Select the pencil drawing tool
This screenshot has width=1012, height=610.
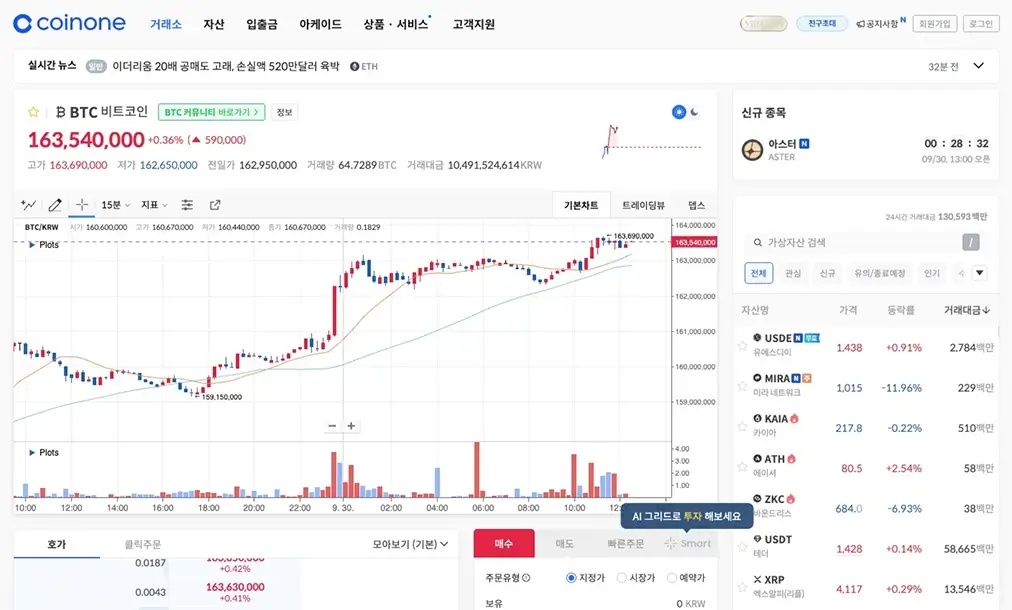click(x=56, y=205)
